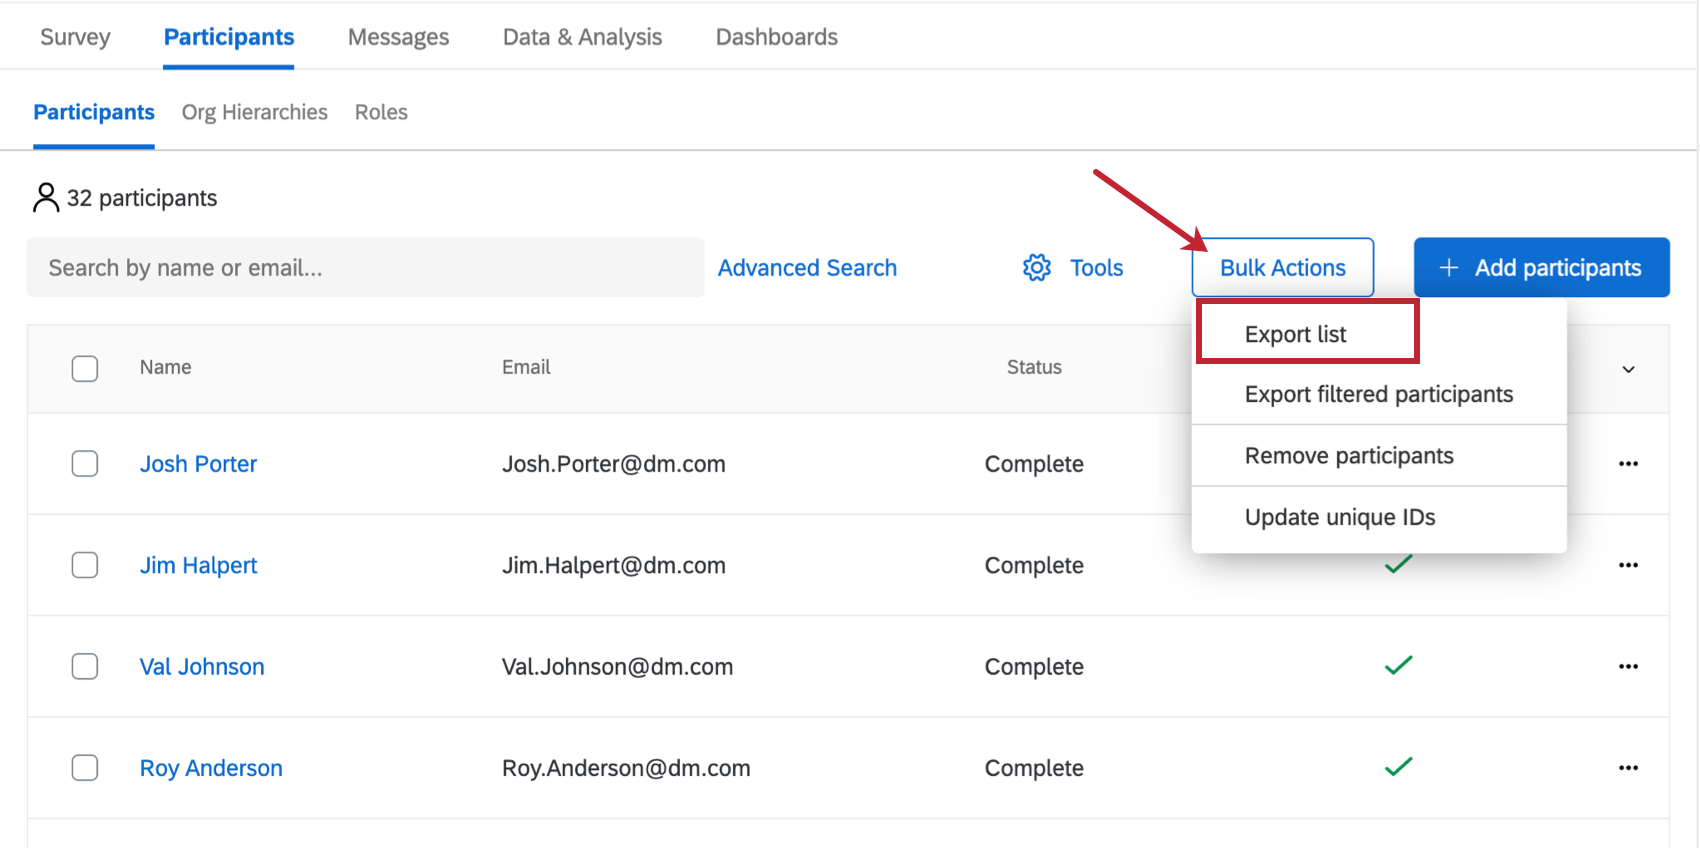
Task: Select the Josh Porter checkbox
Action: click(85, 464)
